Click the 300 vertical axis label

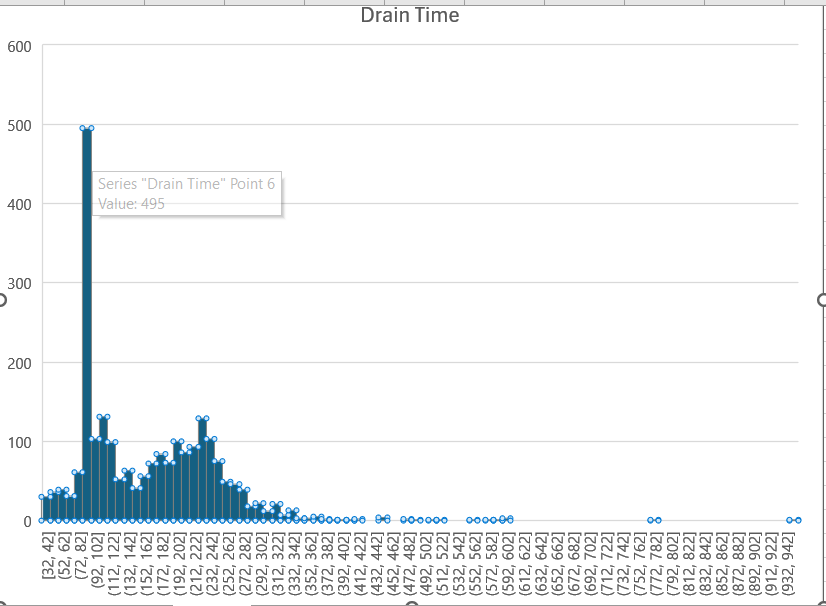point(19,284)
